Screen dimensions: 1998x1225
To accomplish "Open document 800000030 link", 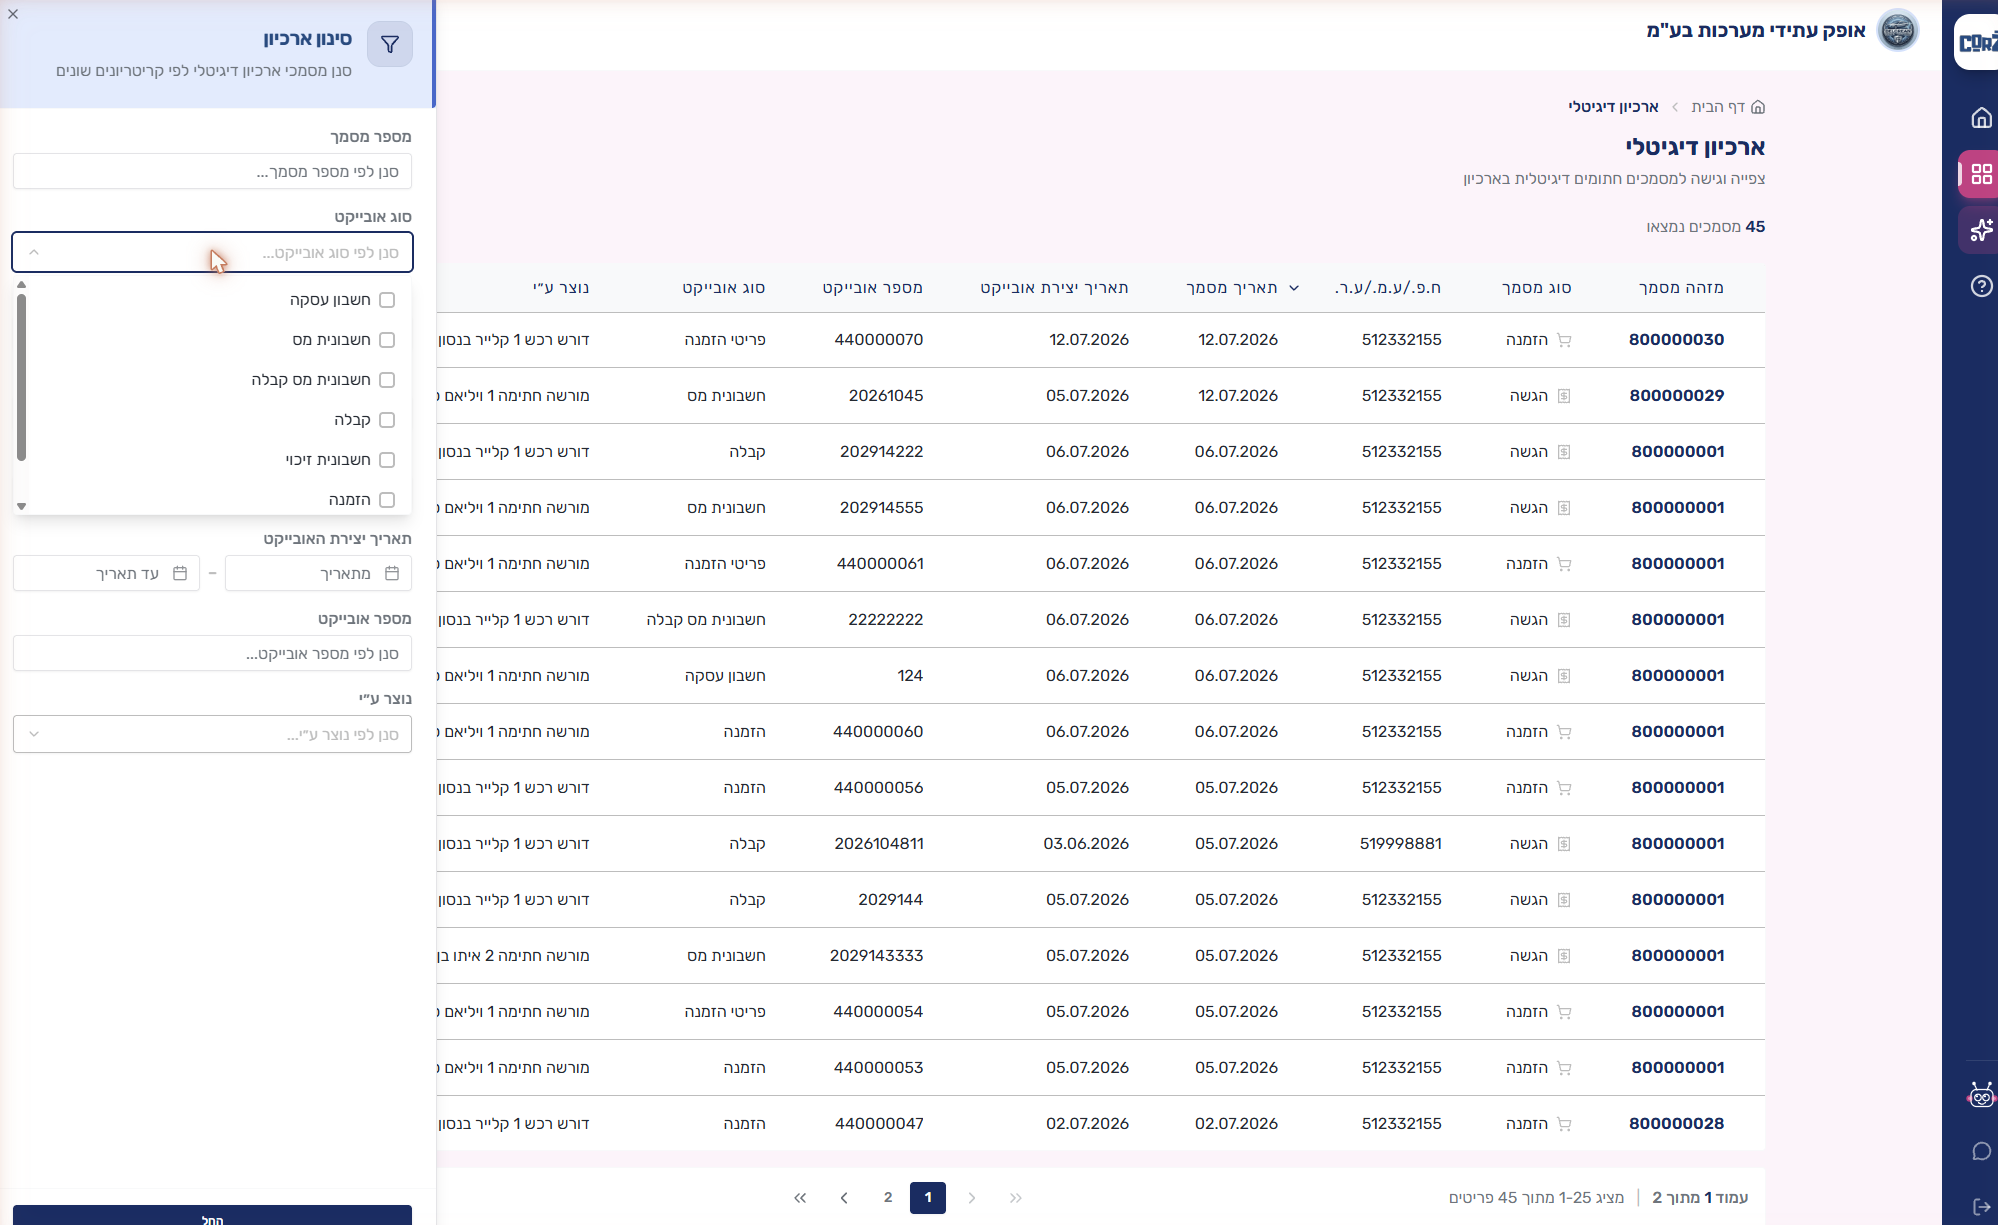I will (x=1676, y=340).
